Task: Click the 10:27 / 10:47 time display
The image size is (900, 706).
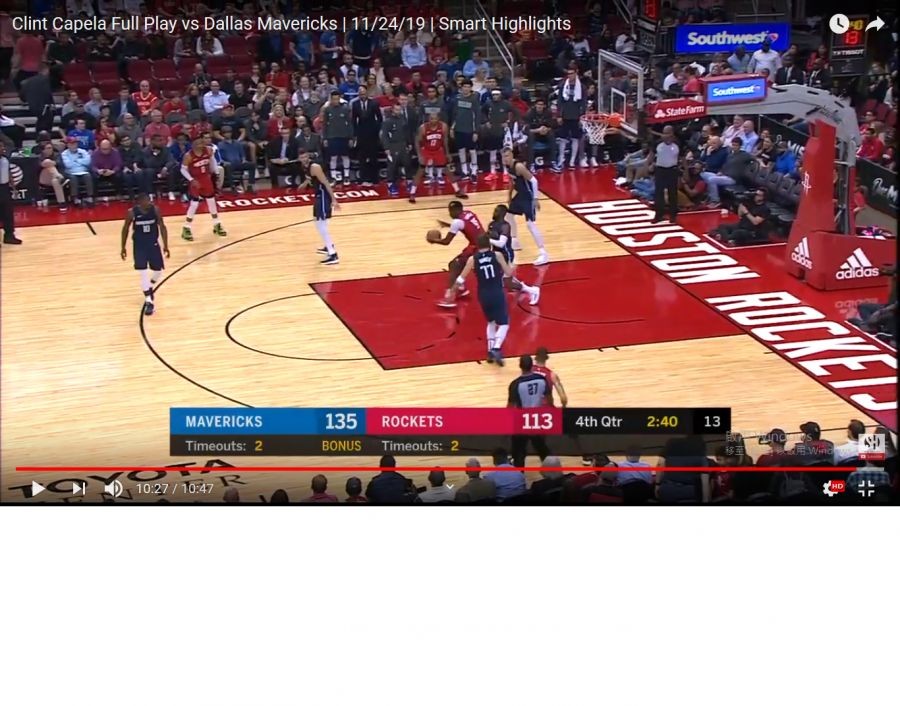Action: click(x=174, y=488)
